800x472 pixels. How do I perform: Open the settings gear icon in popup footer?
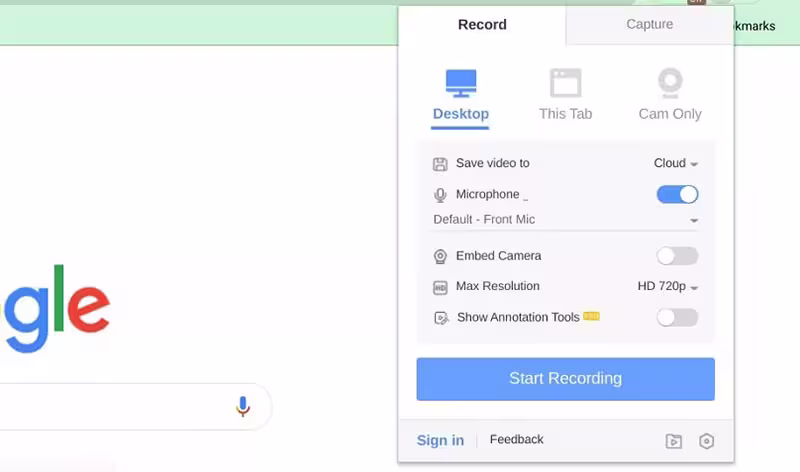pos(707,441)
